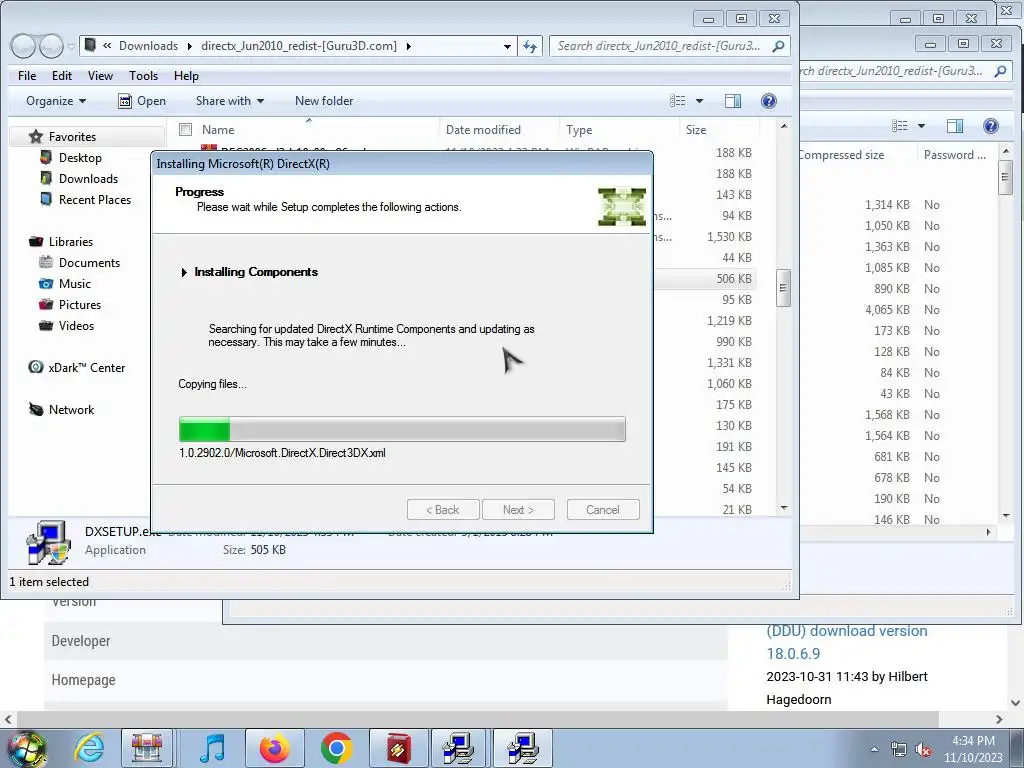Open the DDU download version link
The width and height of the screenshot is (1024, 768).
(x=847, y=642)
